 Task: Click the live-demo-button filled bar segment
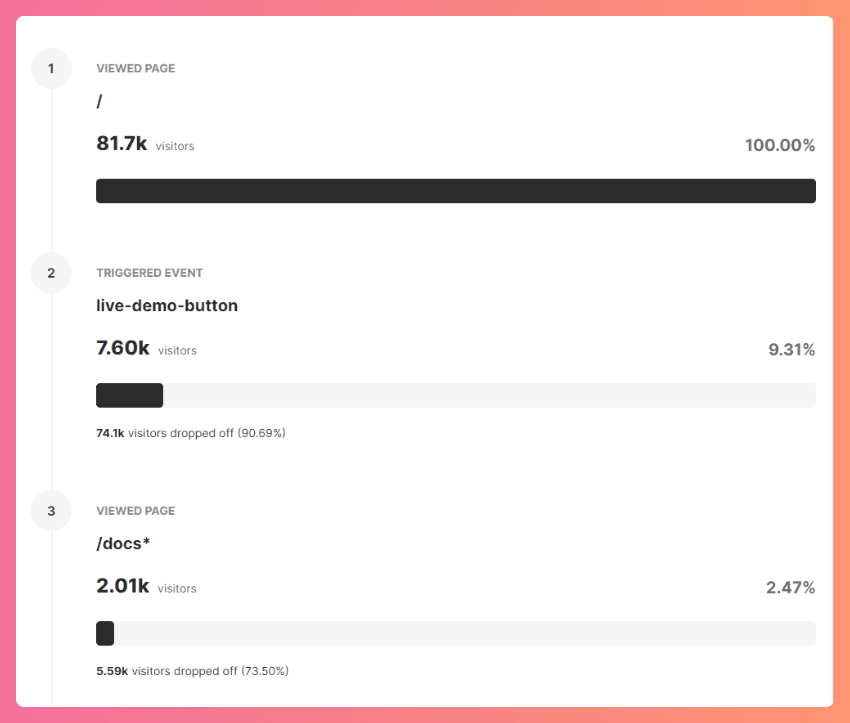(129, 395)
